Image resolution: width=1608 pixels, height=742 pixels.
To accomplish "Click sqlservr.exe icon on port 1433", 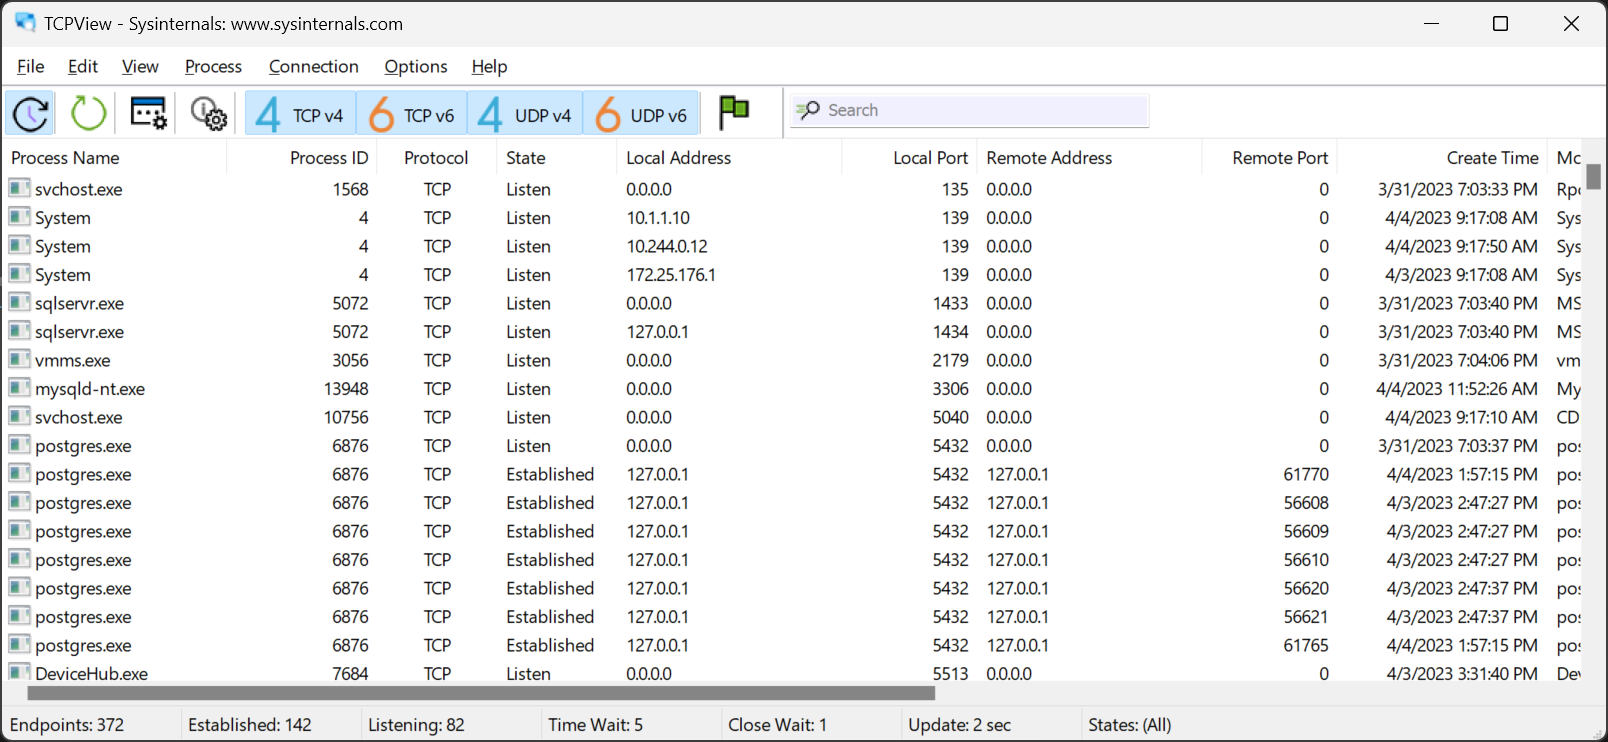I will coord(19,302).
